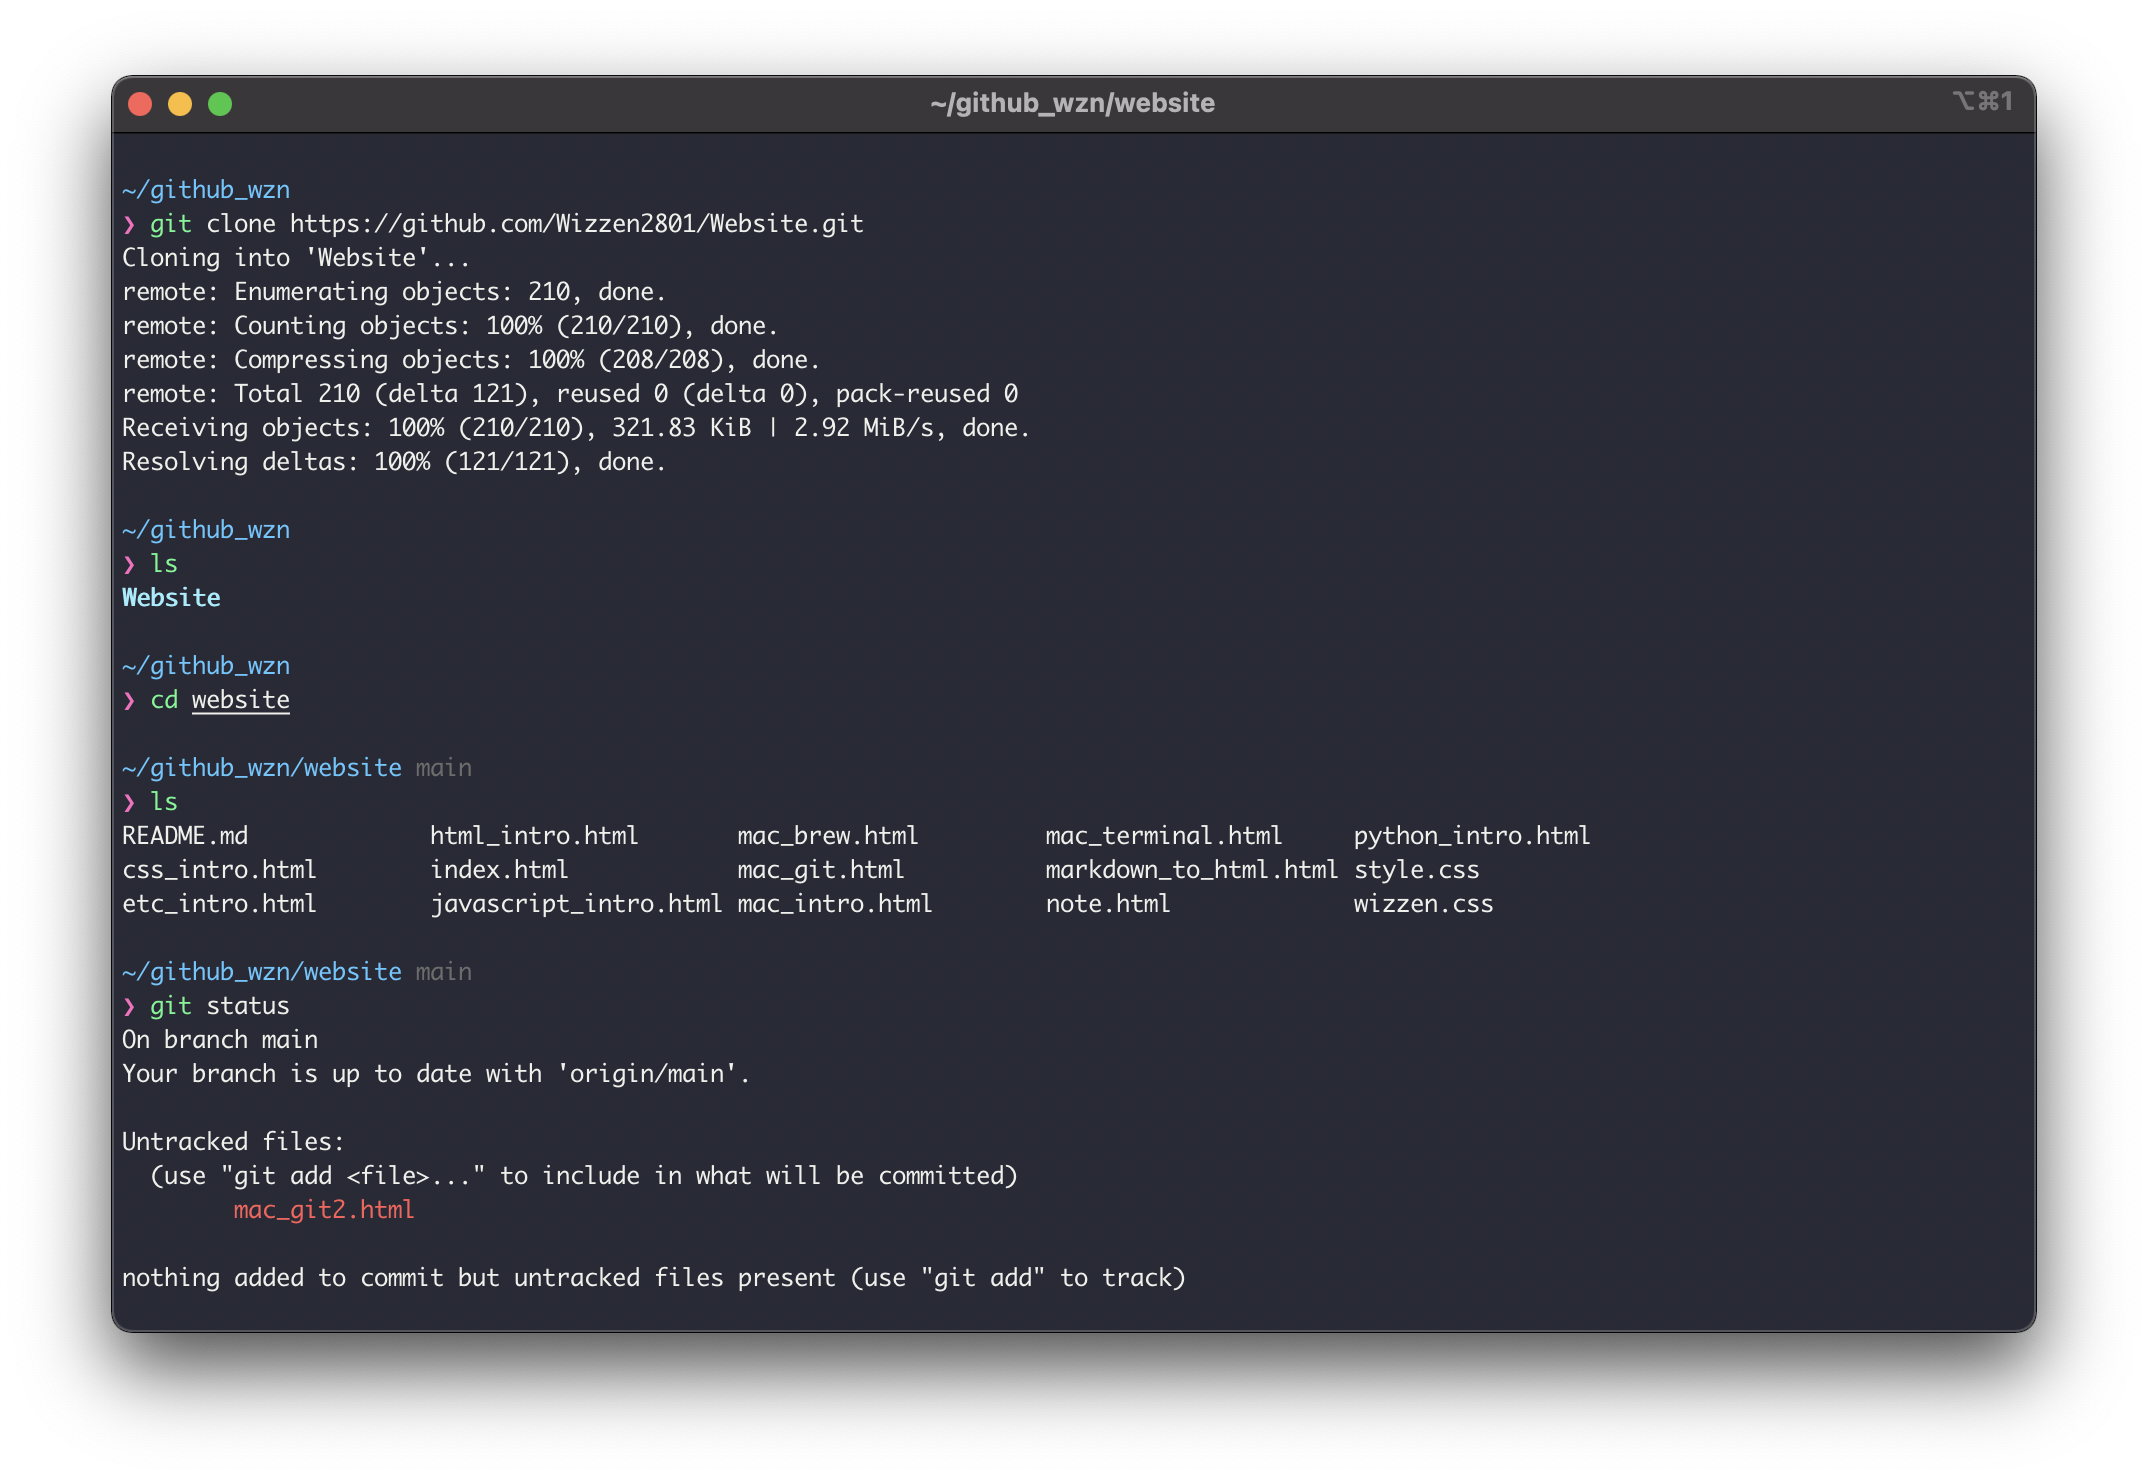Click note.html in the file listing
This screenshot has width=2148, height=1480.
(1108, 904)
